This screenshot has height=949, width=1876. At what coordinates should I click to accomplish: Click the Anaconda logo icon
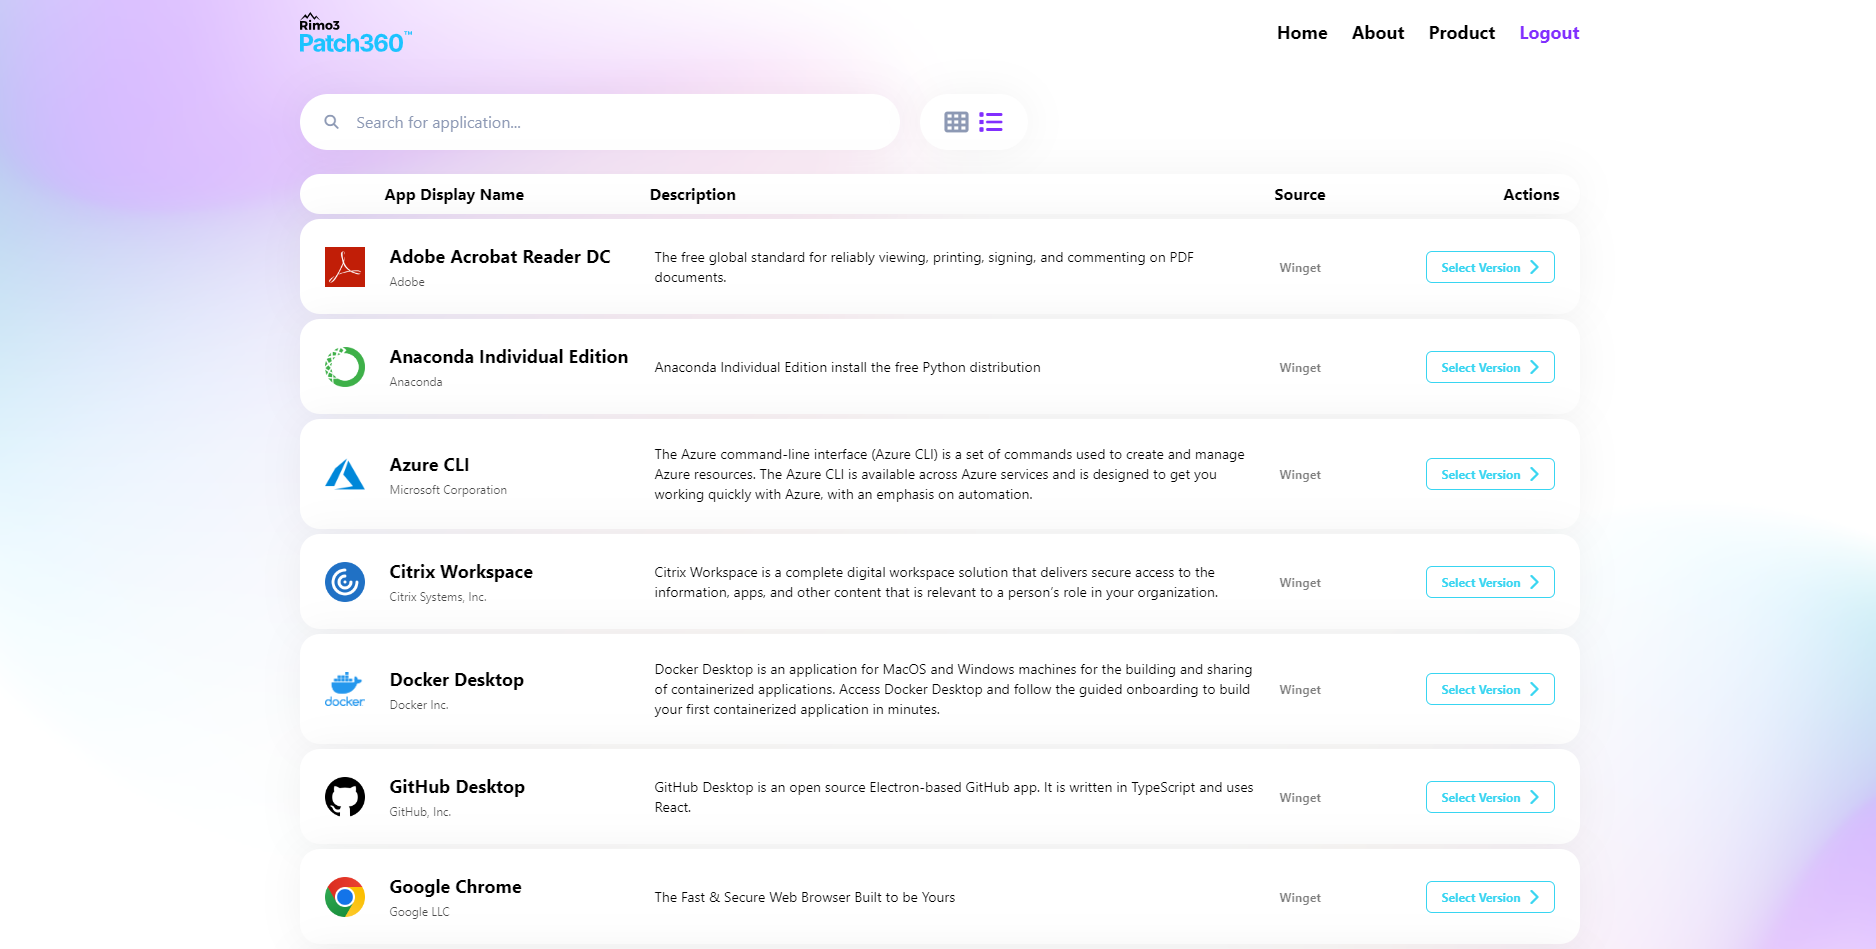click(345, 367)
